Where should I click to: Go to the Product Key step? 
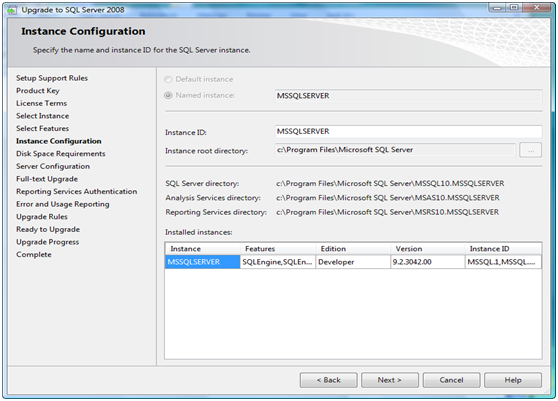coord(38,91)
